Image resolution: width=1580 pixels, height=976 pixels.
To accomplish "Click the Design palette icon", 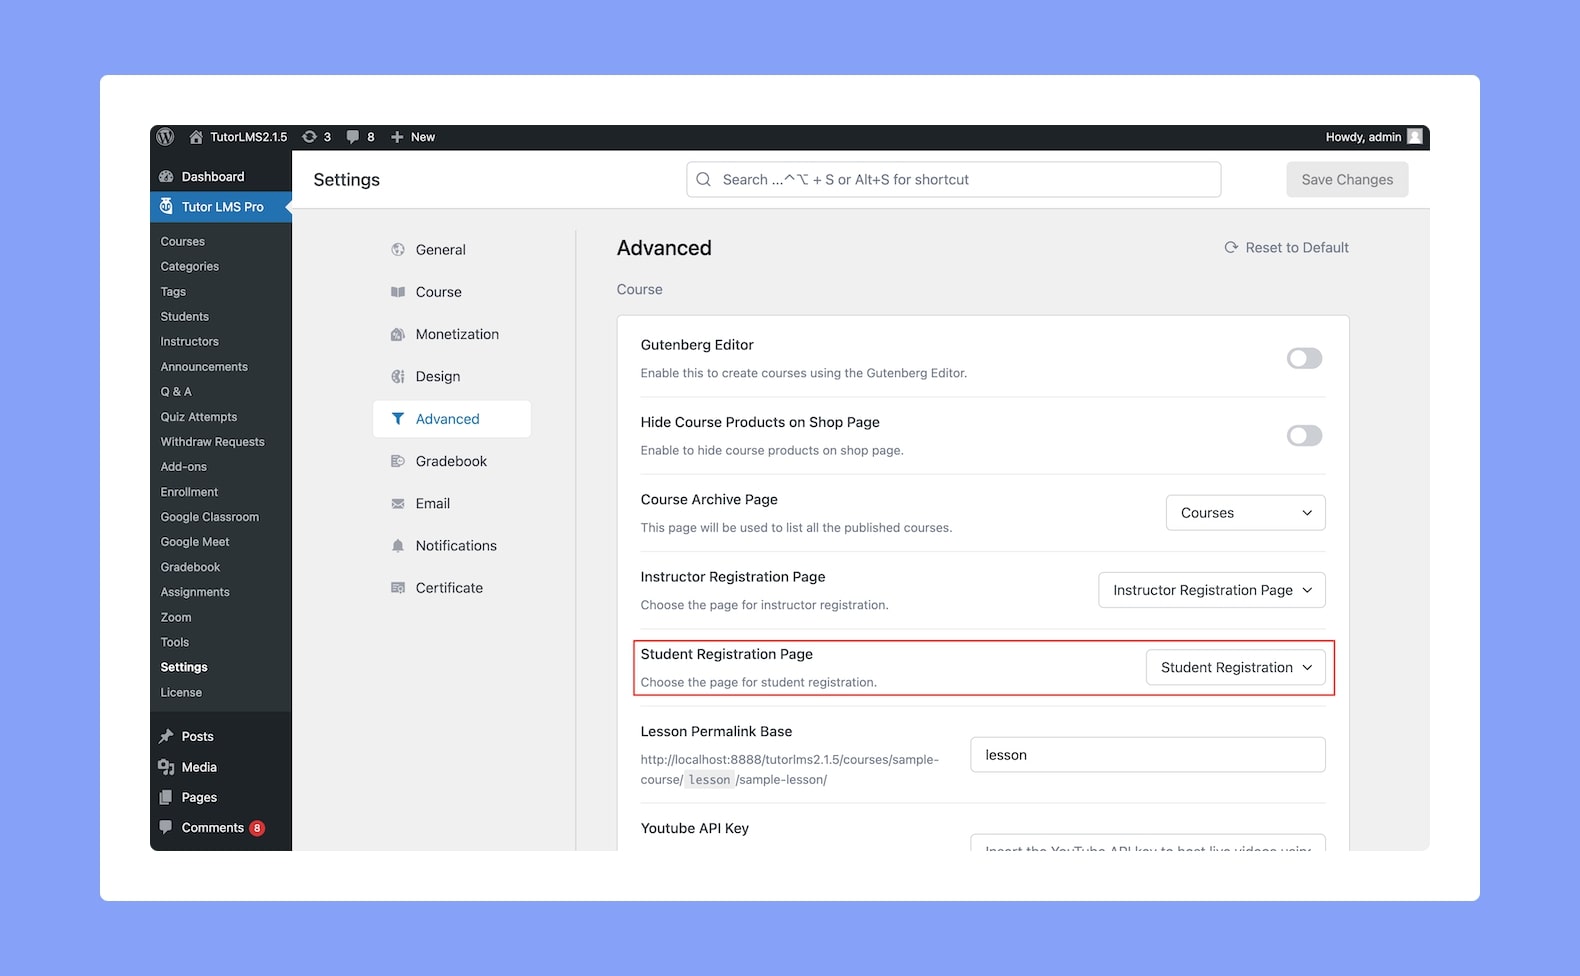I will (x=398, y=377).
